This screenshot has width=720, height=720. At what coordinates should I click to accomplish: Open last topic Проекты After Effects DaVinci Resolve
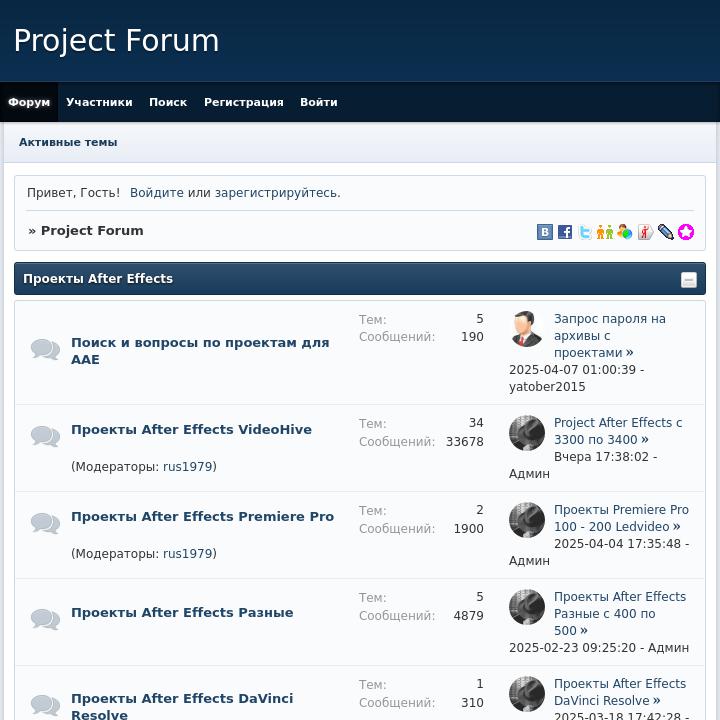tap(620, 692)
